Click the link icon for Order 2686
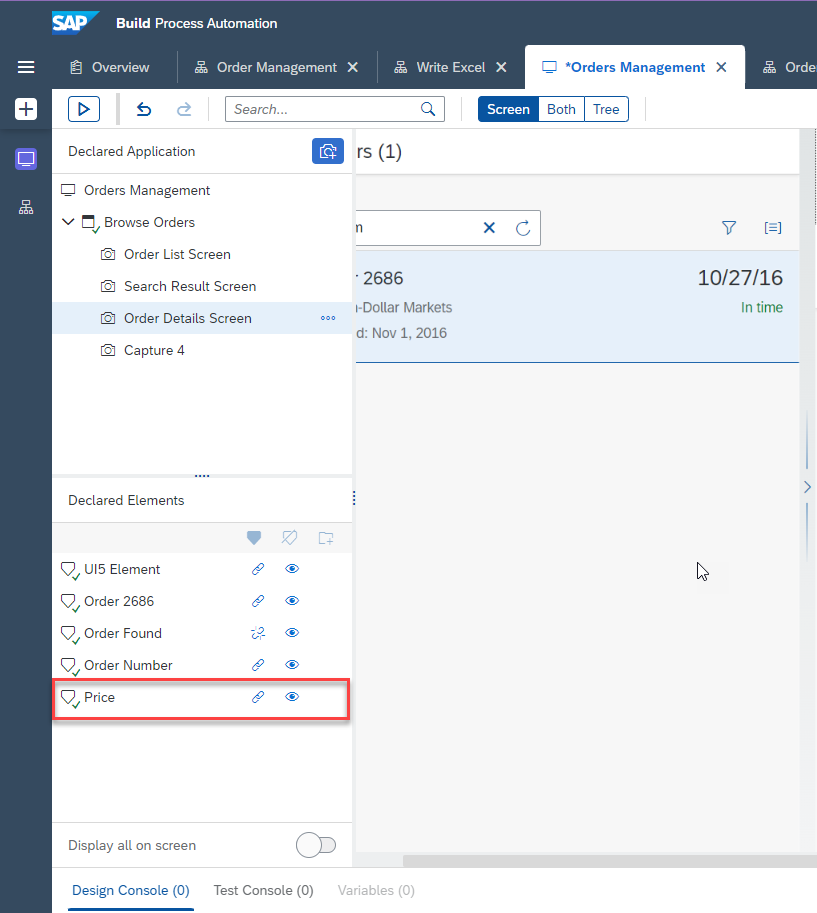This screenshot has width=817, height=913. 258,601
